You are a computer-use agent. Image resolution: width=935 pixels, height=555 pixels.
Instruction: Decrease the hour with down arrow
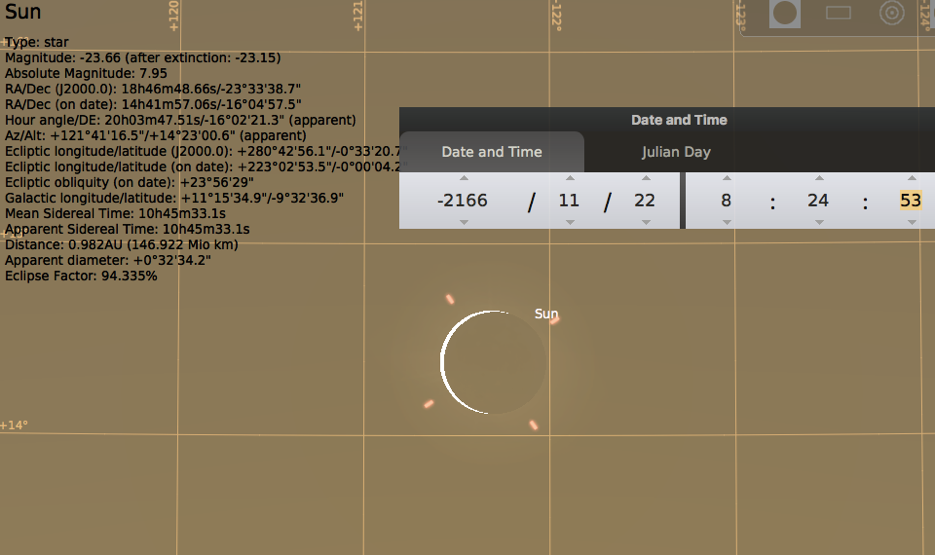click(x=726, y=222)
